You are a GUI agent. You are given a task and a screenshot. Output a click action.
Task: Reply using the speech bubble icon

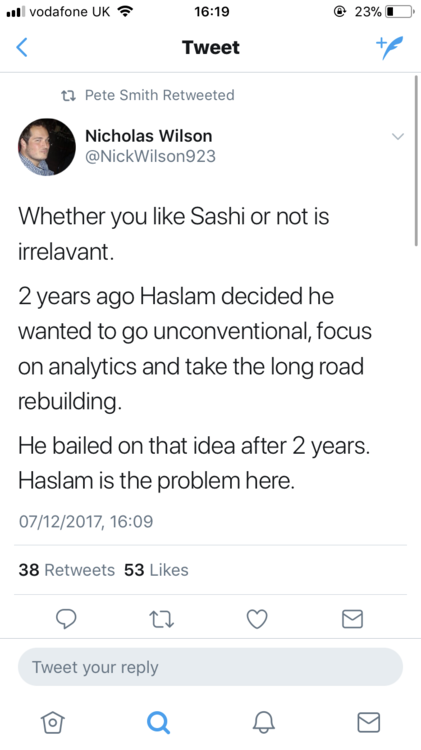pyautogui.click(x=66, y=618)
